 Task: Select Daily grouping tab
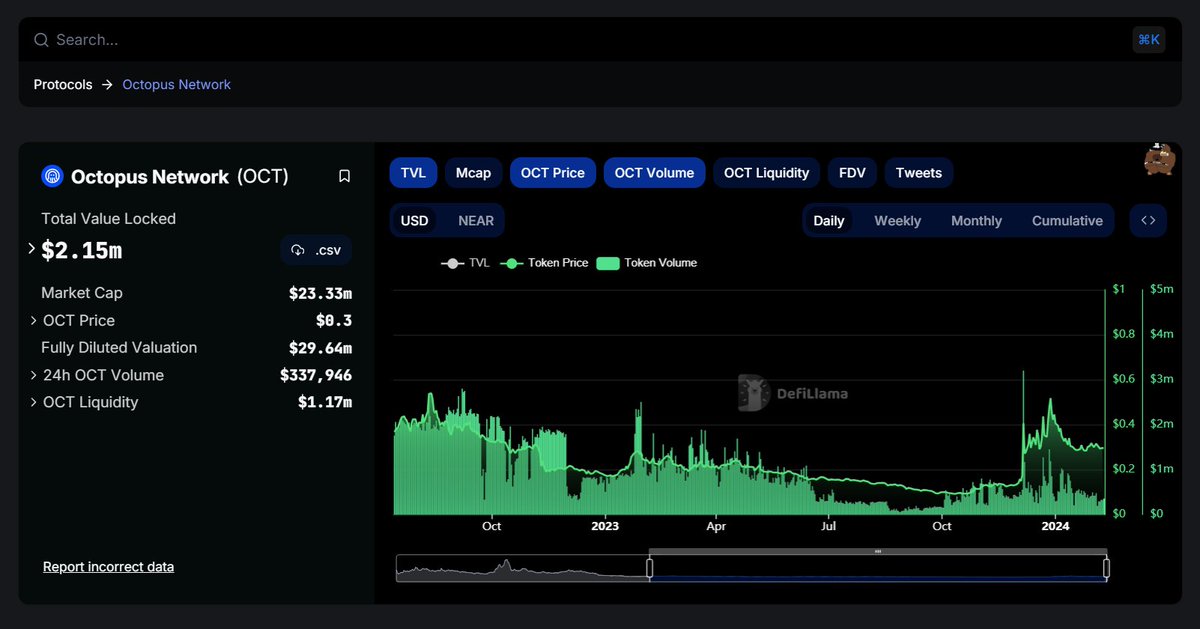coord(828,221)
